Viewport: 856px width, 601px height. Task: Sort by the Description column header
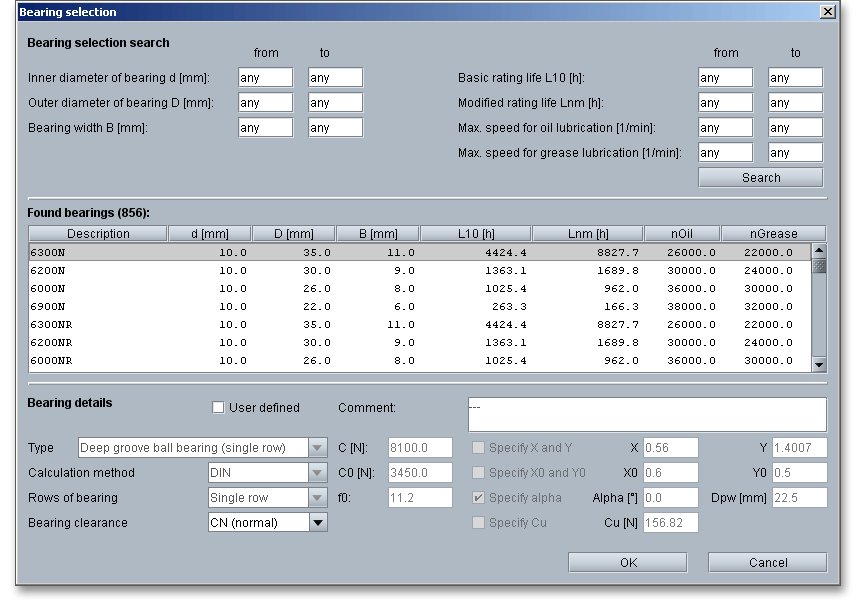point(98,234)
